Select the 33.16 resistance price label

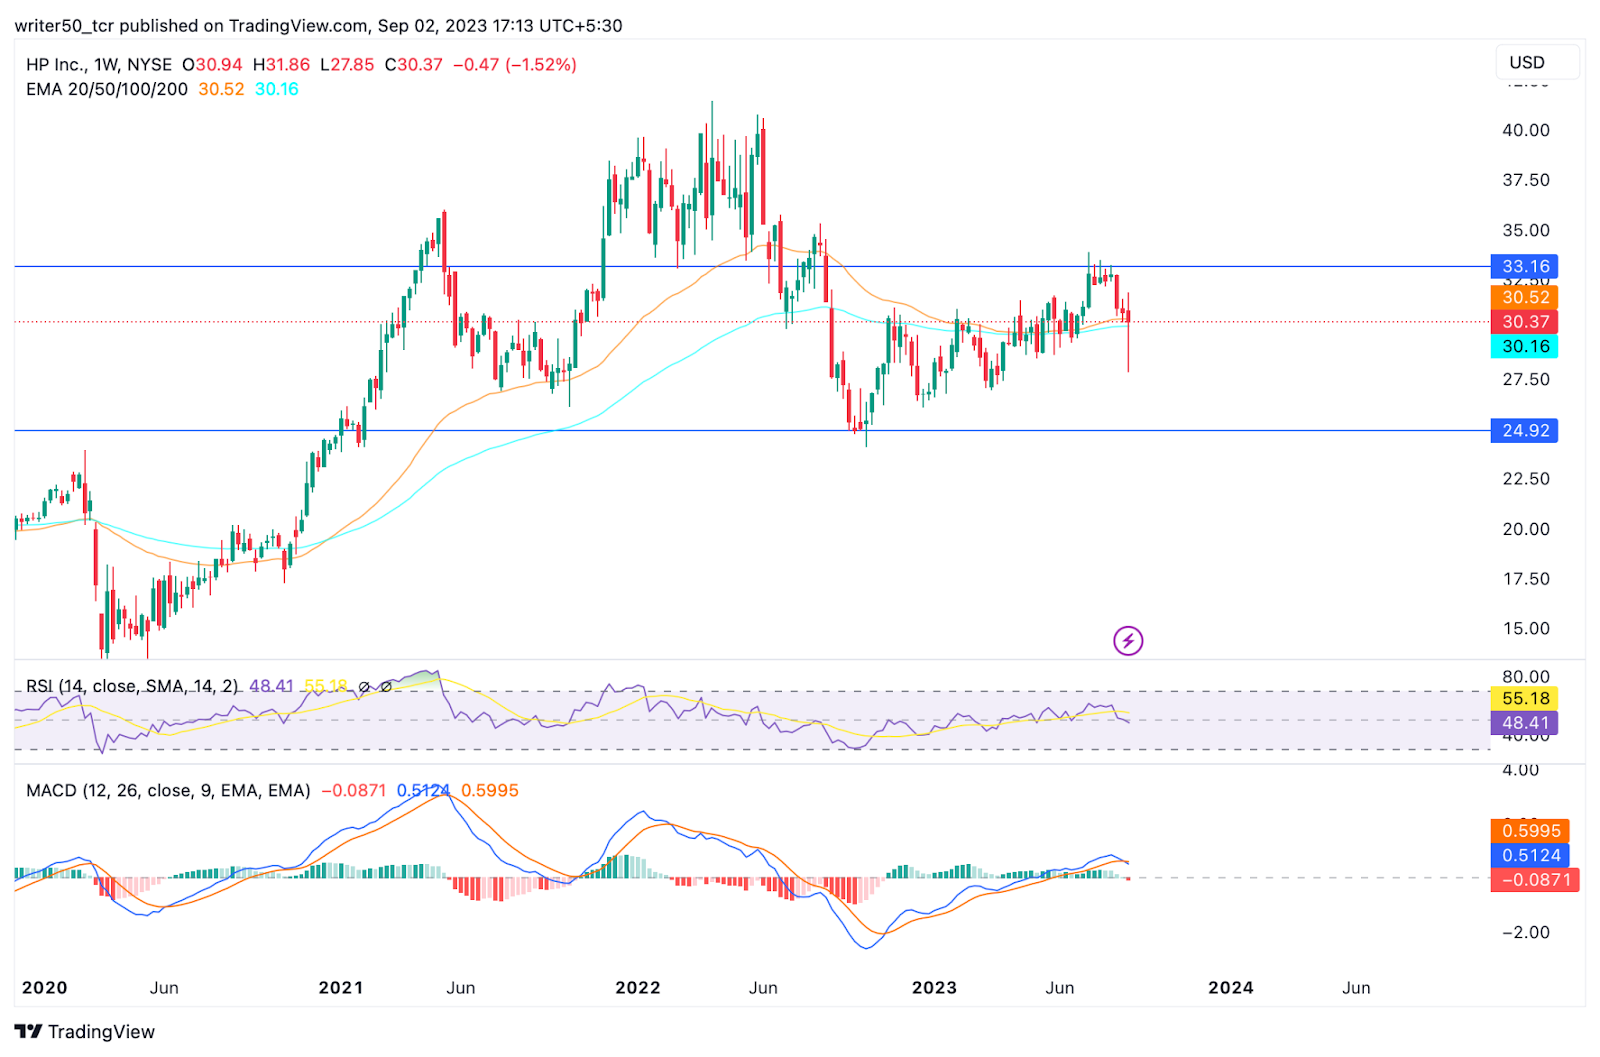coord(1524,266)
